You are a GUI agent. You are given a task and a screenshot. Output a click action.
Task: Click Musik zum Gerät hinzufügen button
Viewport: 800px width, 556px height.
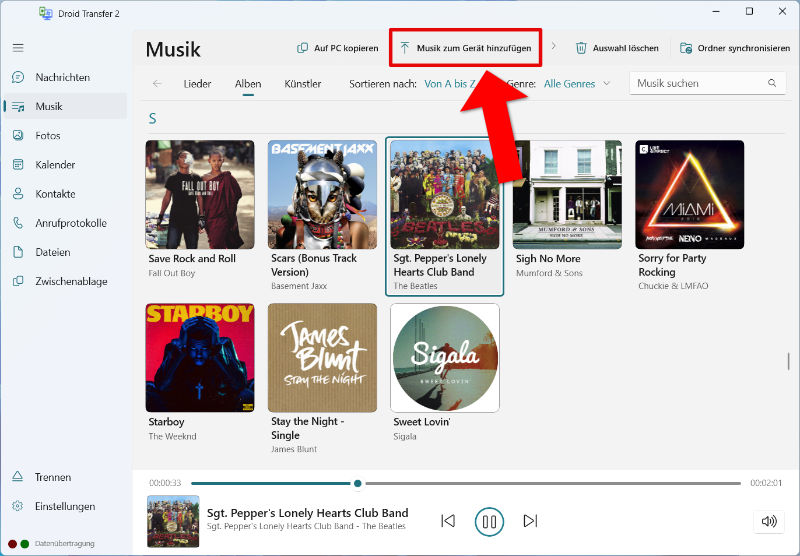pos(465,48)
